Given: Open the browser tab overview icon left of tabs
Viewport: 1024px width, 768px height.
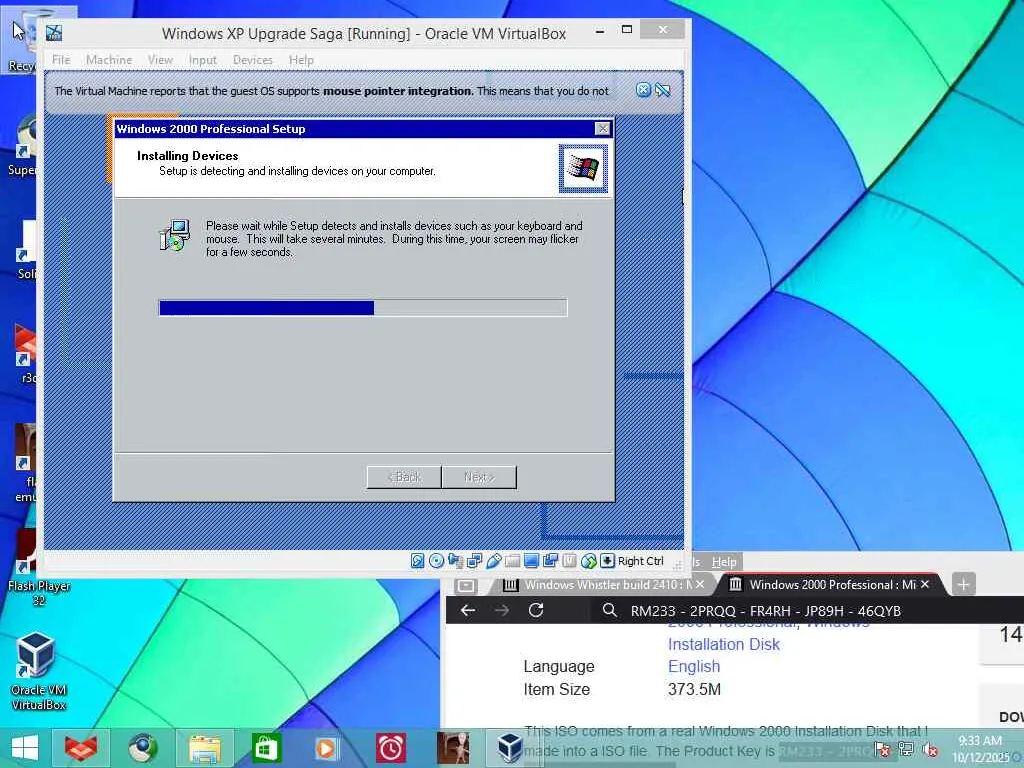Looking at the screenshot, I should pyautogui.click(x=466, y=584).
